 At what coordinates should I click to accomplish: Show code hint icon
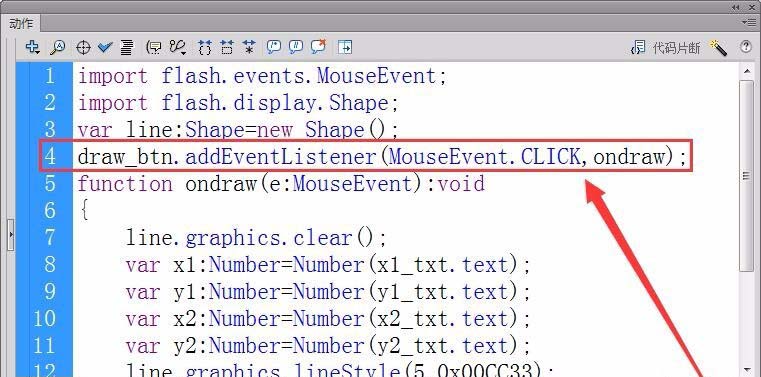154,47
